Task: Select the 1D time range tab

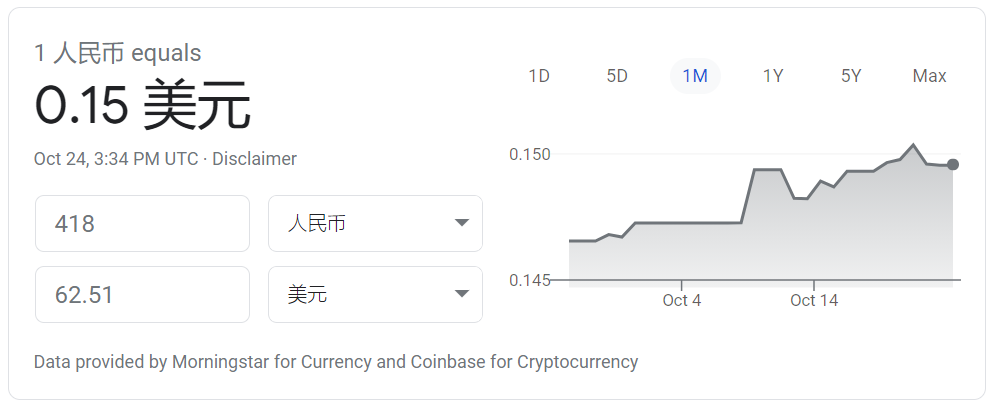Action: [x=539, y=76]
